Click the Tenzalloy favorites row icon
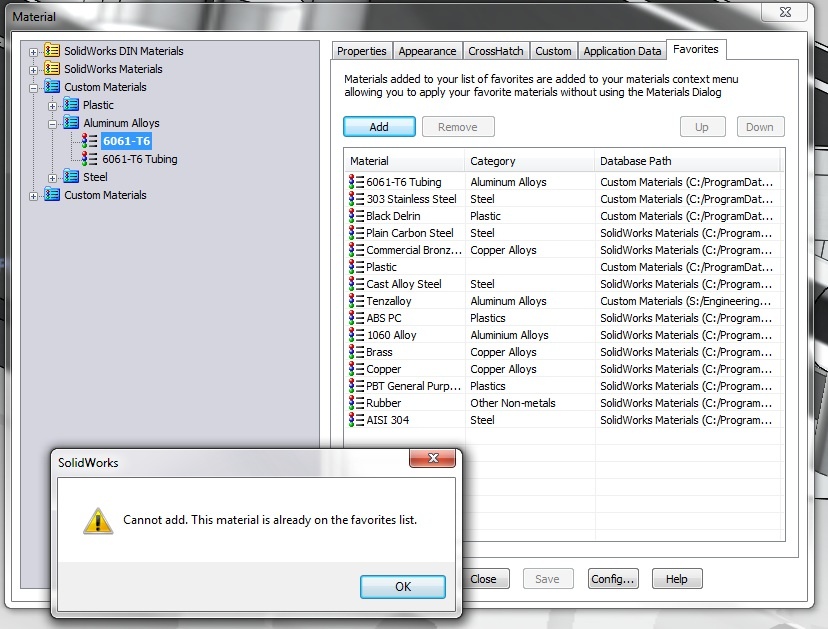This screenshot has height=629, width=828. 356,301
